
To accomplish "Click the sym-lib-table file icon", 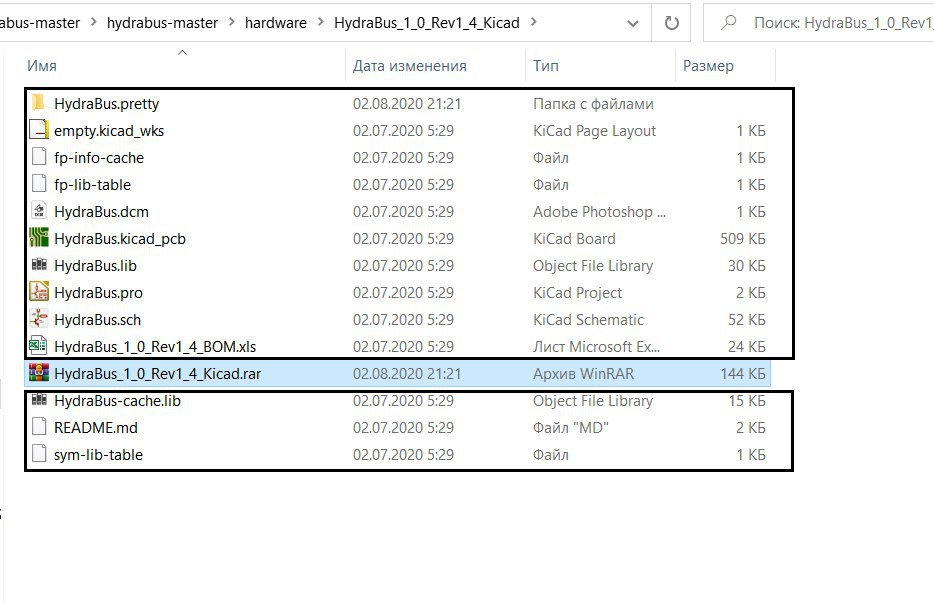I will (39, 454).
